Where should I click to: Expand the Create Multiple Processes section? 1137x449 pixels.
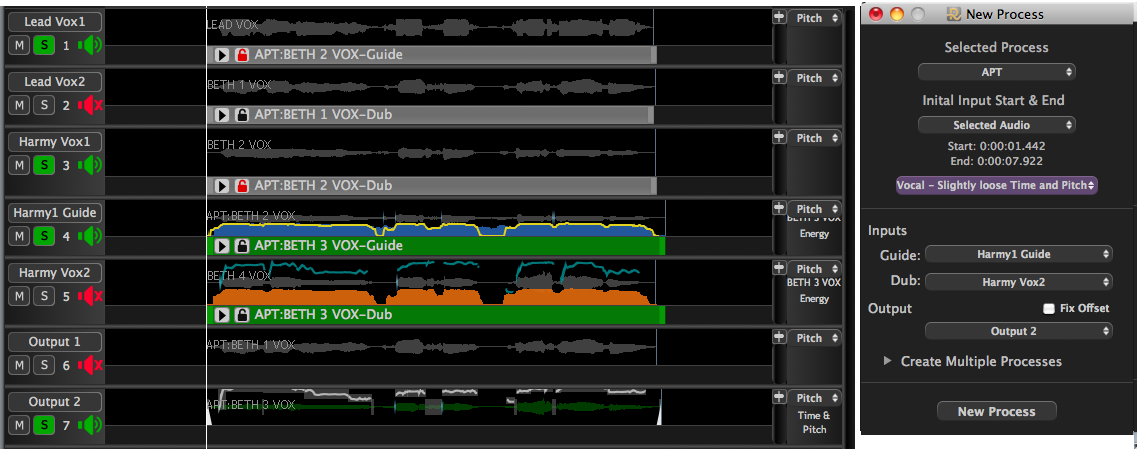tap(887, 361)
